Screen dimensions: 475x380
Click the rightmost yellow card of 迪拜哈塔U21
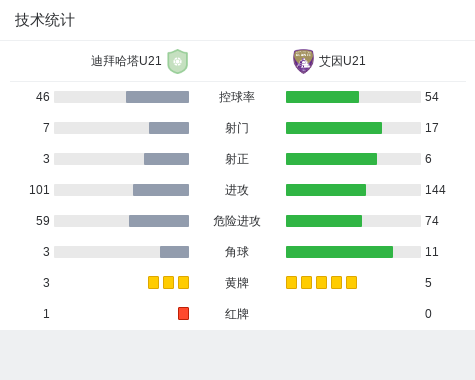(183, 282)
